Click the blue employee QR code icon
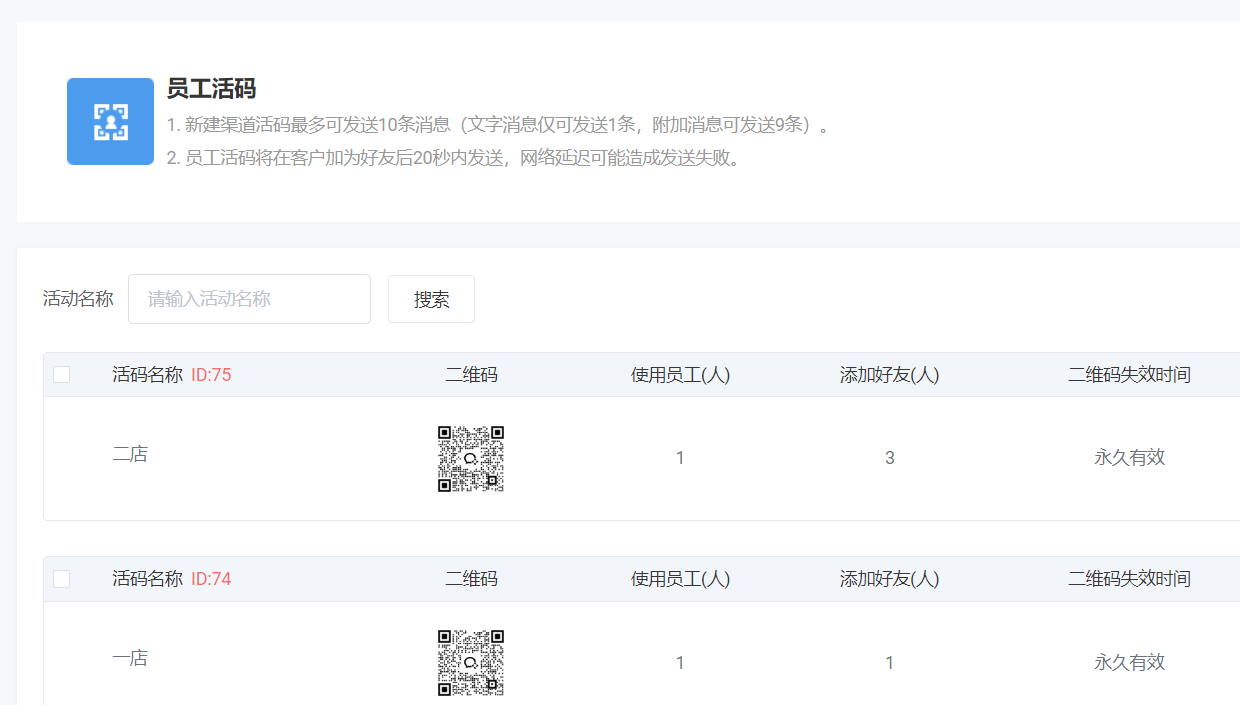 [x=110, y=121]
